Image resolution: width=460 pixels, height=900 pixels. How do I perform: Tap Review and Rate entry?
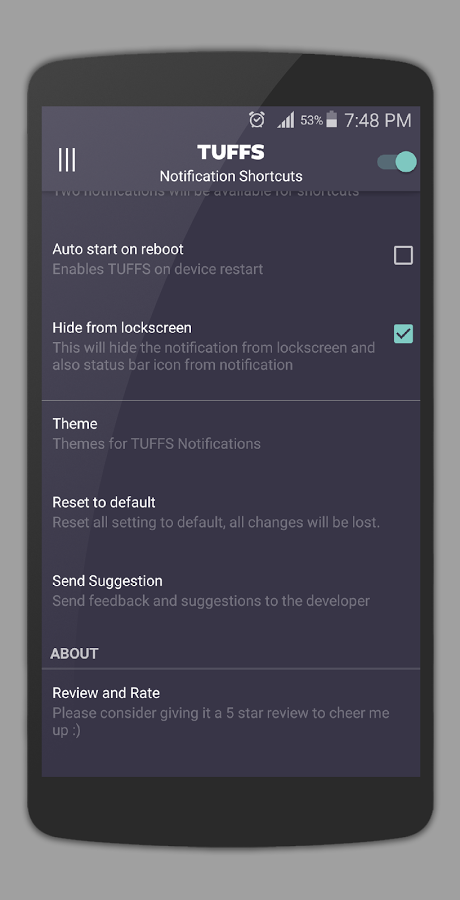(231, 712)
